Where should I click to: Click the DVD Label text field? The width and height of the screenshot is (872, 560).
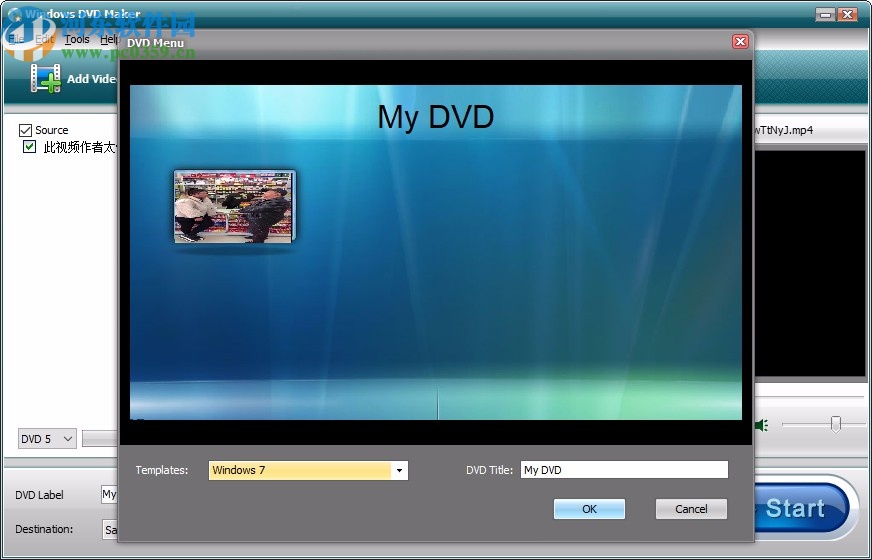coord(110,494)
